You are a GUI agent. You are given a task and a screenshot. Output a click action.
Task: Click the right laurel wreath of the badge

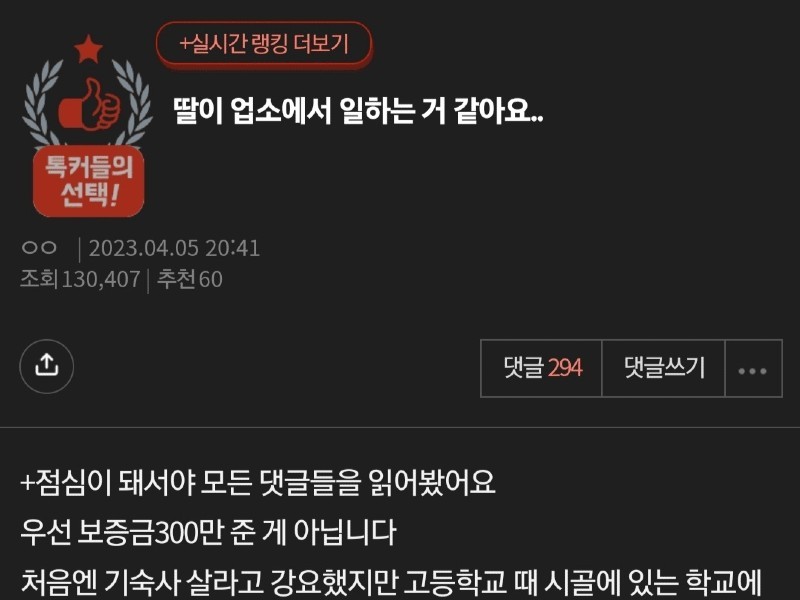click(x=134, y=102)
